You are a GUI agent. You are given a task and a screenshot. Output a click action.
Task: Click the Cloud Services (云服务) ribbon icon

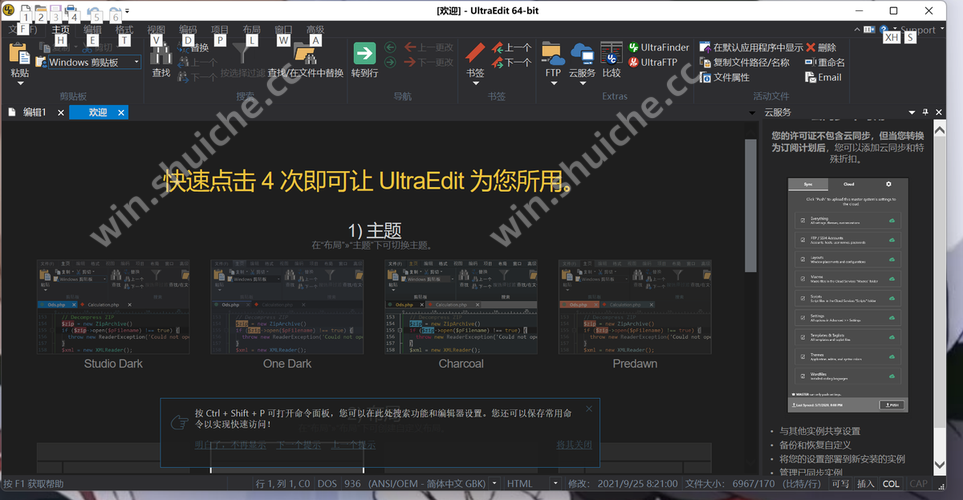click(x=582, y=53)
